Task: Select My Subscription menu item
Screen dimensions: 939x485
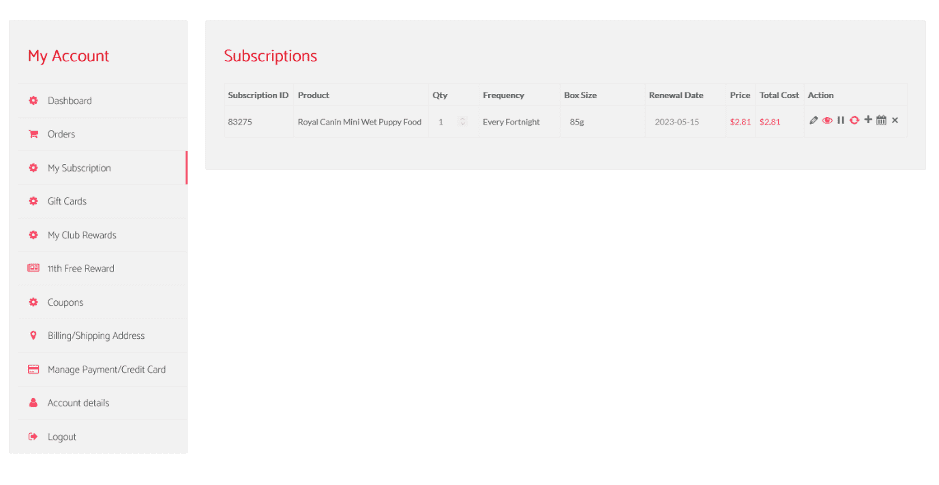Action: coord(79,168)
